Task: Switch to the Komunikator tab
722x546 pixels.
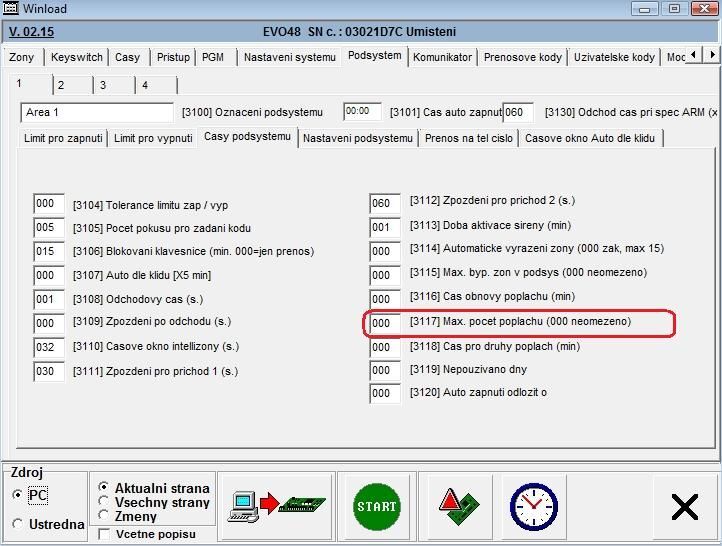Action: (x=442, y=57)
